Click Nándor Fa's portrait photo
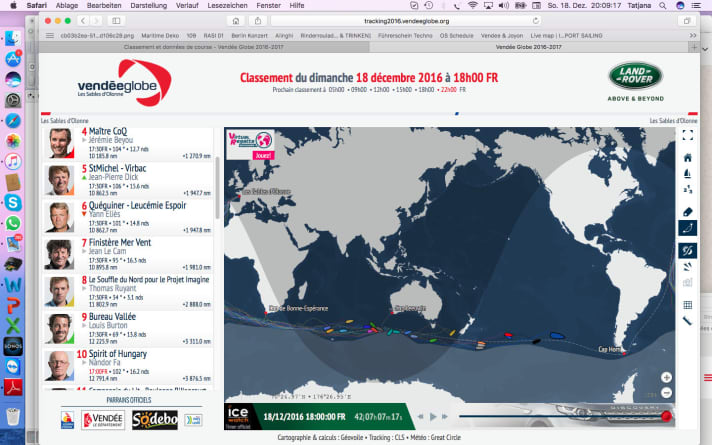 [59, 366]
